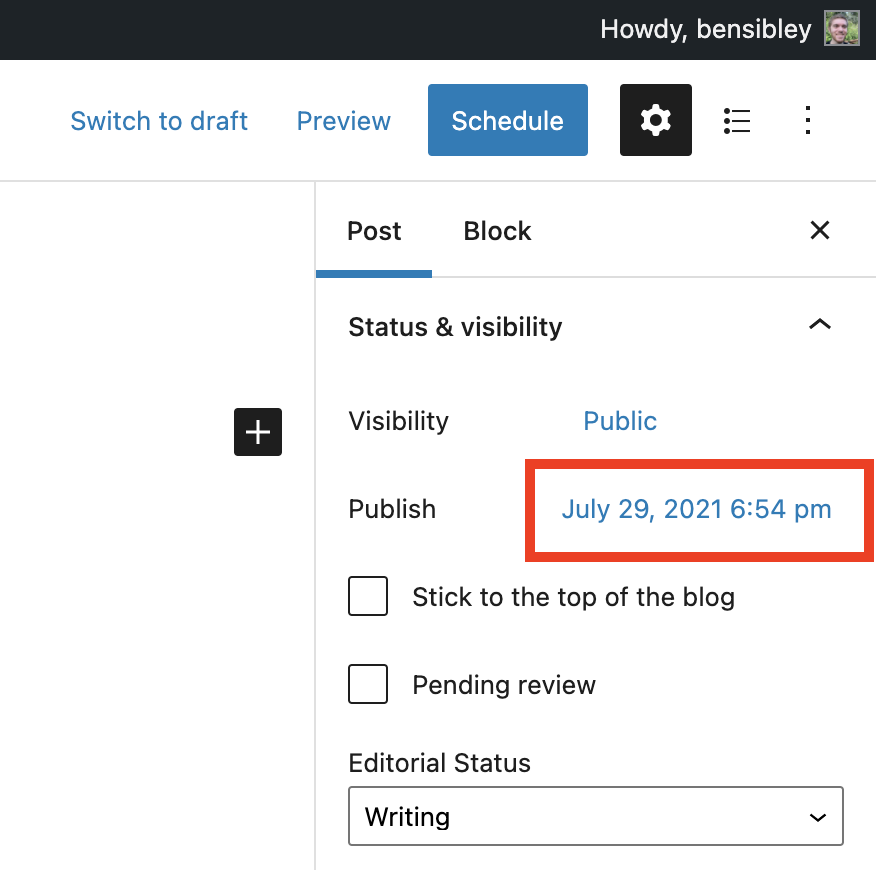Open the publish date July 29, 2021 6:54 pm

tap(696, 509)
